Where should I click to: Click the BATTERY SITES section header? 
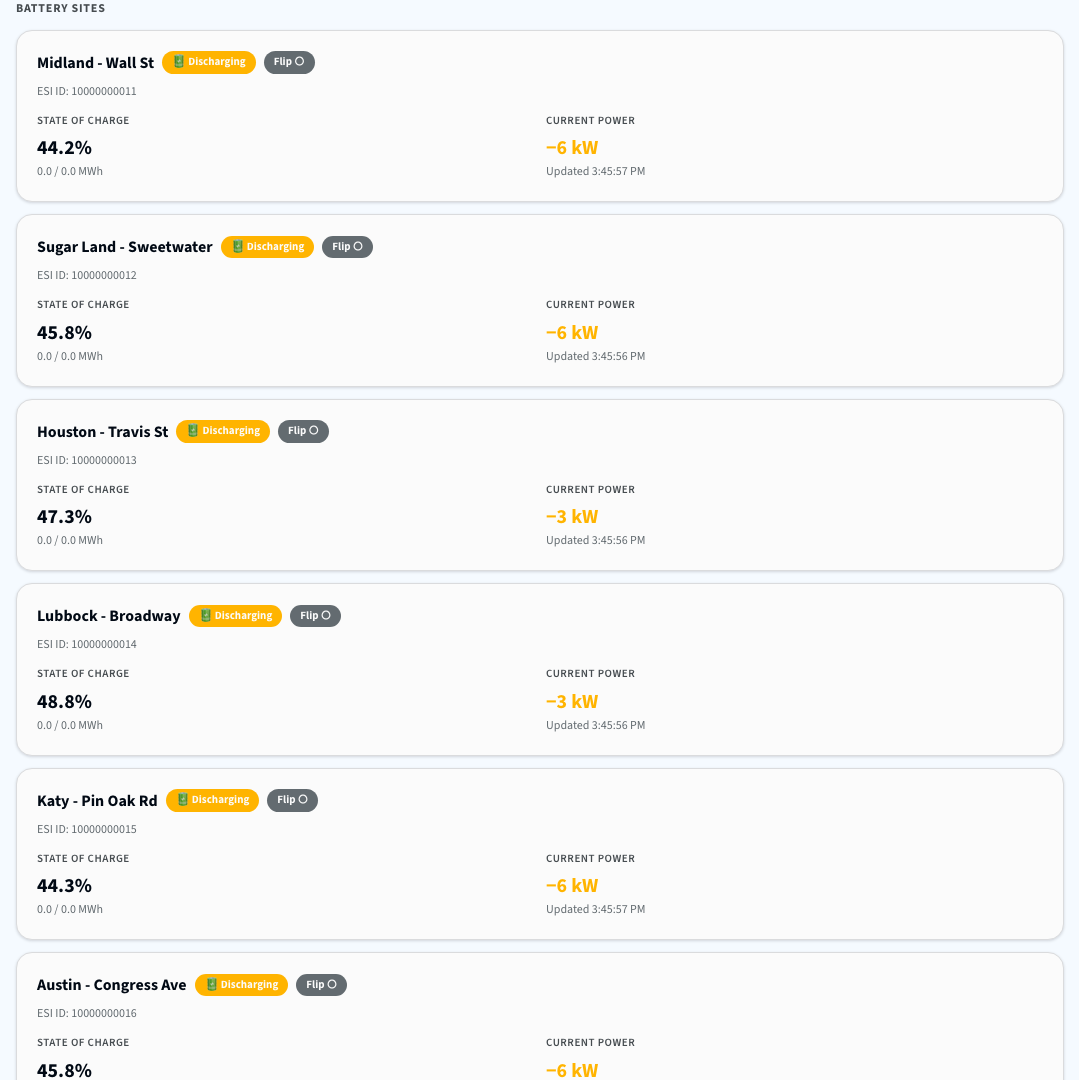60,8
